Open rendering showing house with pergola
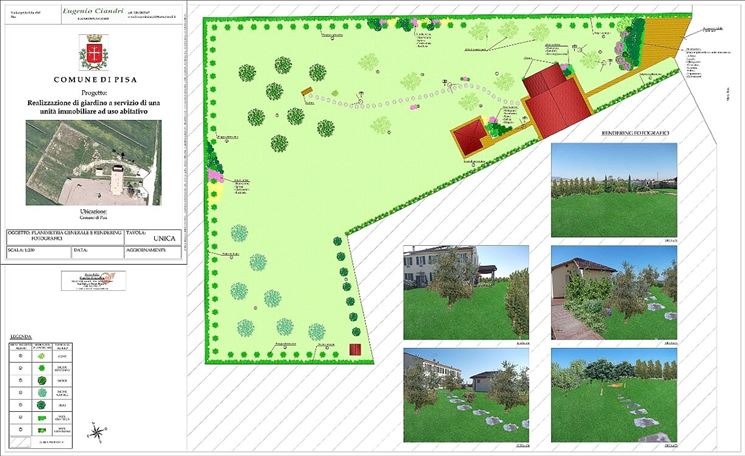 [465, 292]
